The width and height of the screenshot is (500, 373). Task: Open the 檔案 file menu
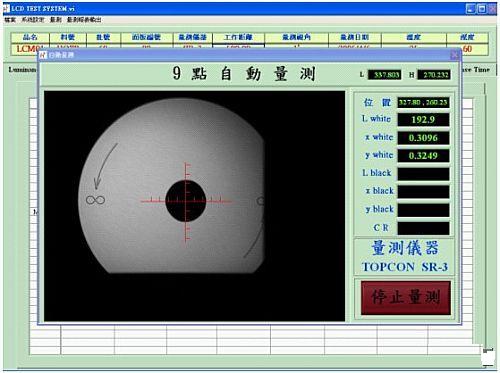(10, 20)
